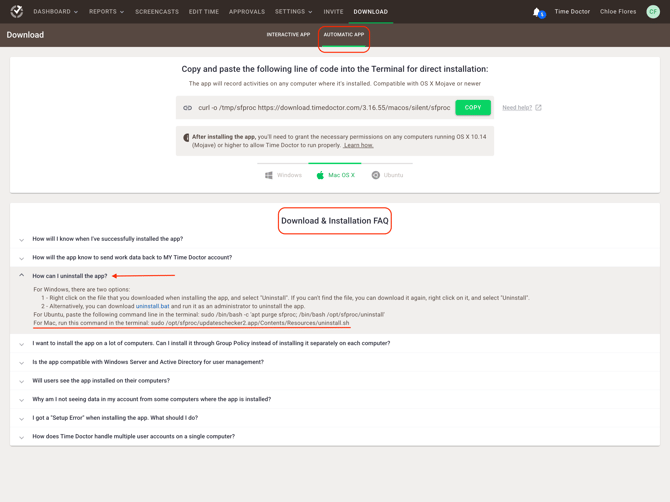Click the Chloe Flores user name
Screen dimensions: 670x502
618,12
